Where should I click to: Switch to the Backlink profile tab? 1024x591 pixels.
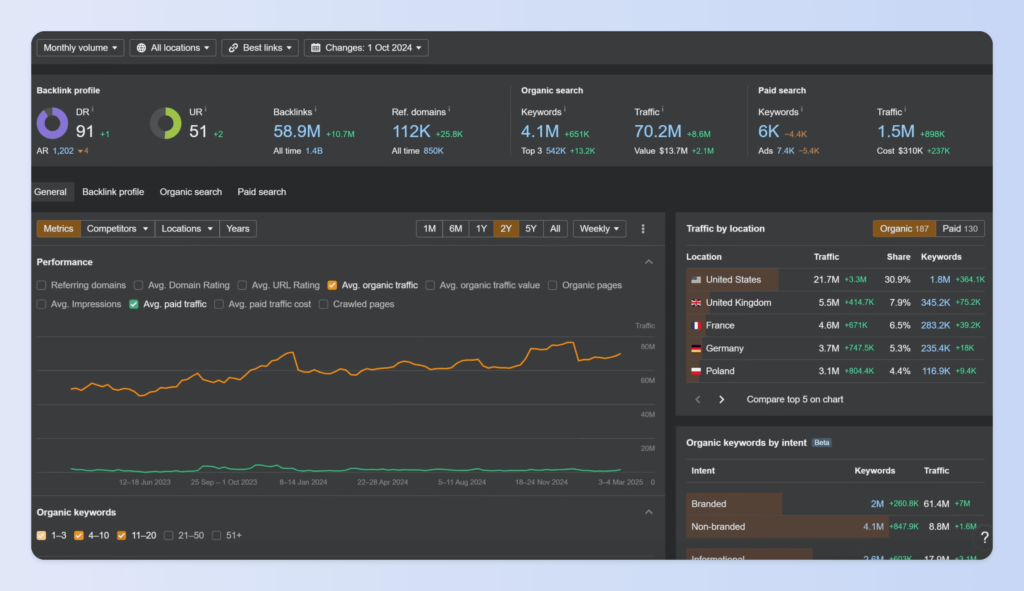click(113, 192)
